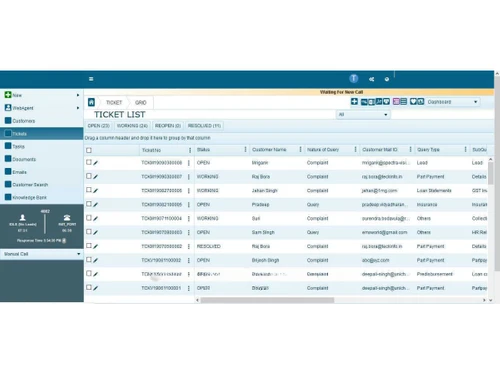Edit the Sam Singh ticket pencil icon

(x=96, y=232)
